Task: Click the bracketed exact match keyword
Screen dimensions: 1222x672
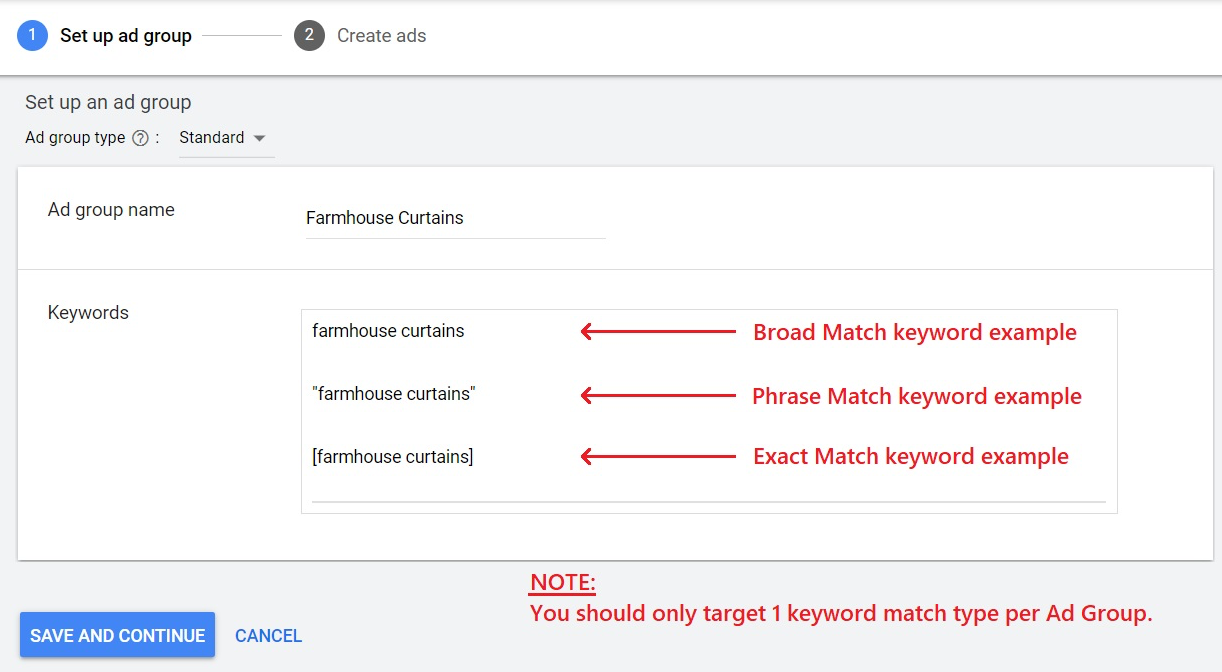Action: point(392,456)
